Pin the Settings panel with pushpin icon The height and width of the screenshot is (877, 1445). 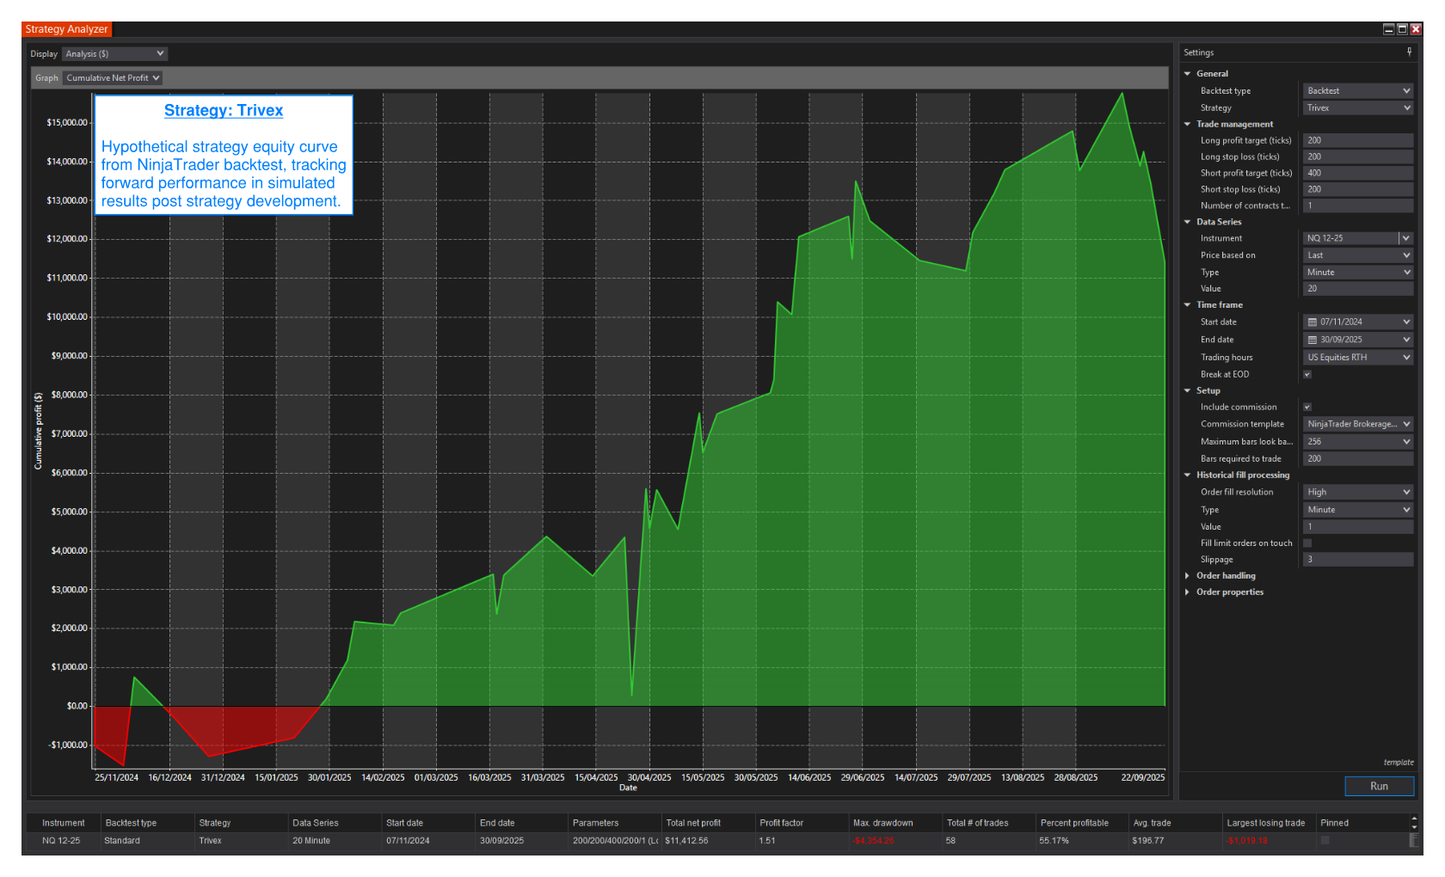click(1409, 52)
